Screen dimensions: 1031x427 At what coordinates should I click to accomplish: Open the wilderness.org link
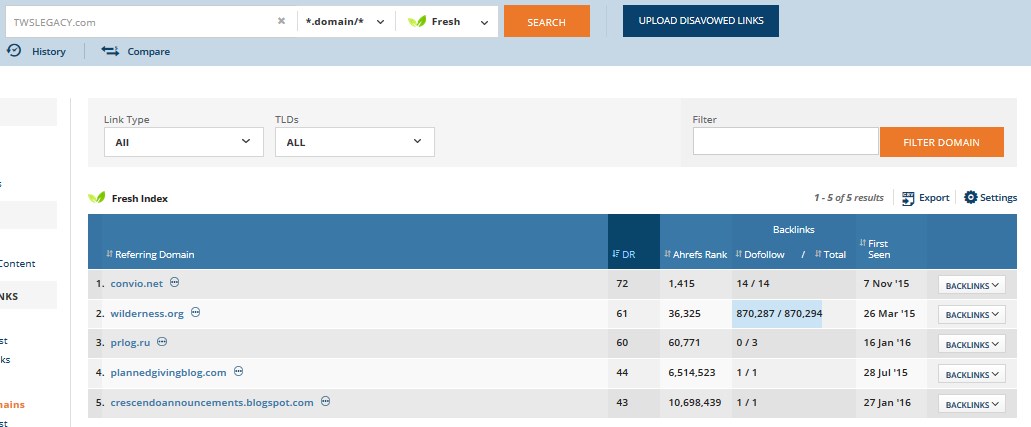147,314
